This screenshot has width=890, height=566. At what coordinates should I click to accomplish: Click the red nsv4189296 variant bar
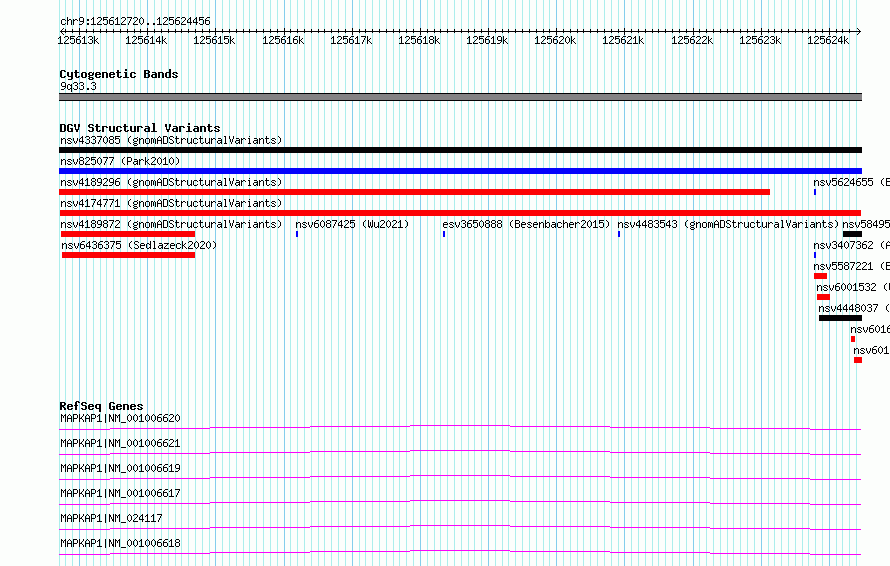tap(414, 192)
